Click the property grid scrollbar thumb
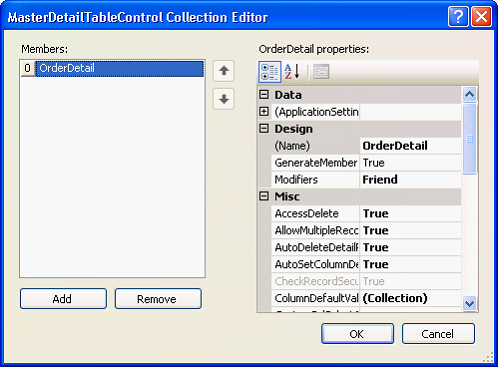Viewport: 499px width, 368px height. coord(469,139)
